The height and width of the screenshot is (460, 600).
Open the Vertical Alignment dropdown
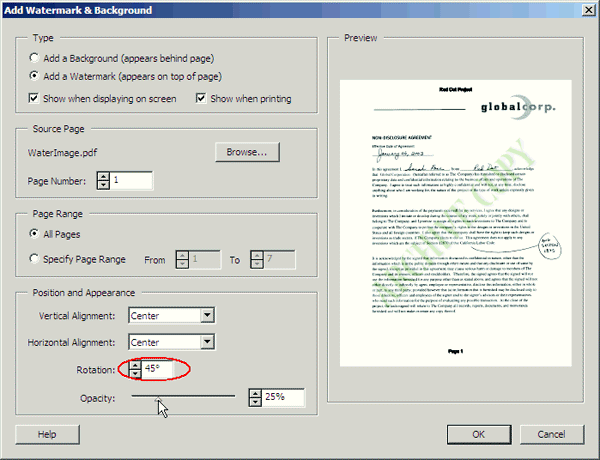click(207, 316)
